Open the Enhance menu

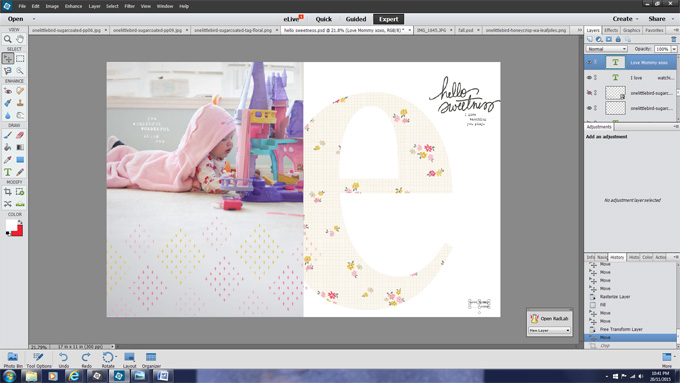click(73, 6)
